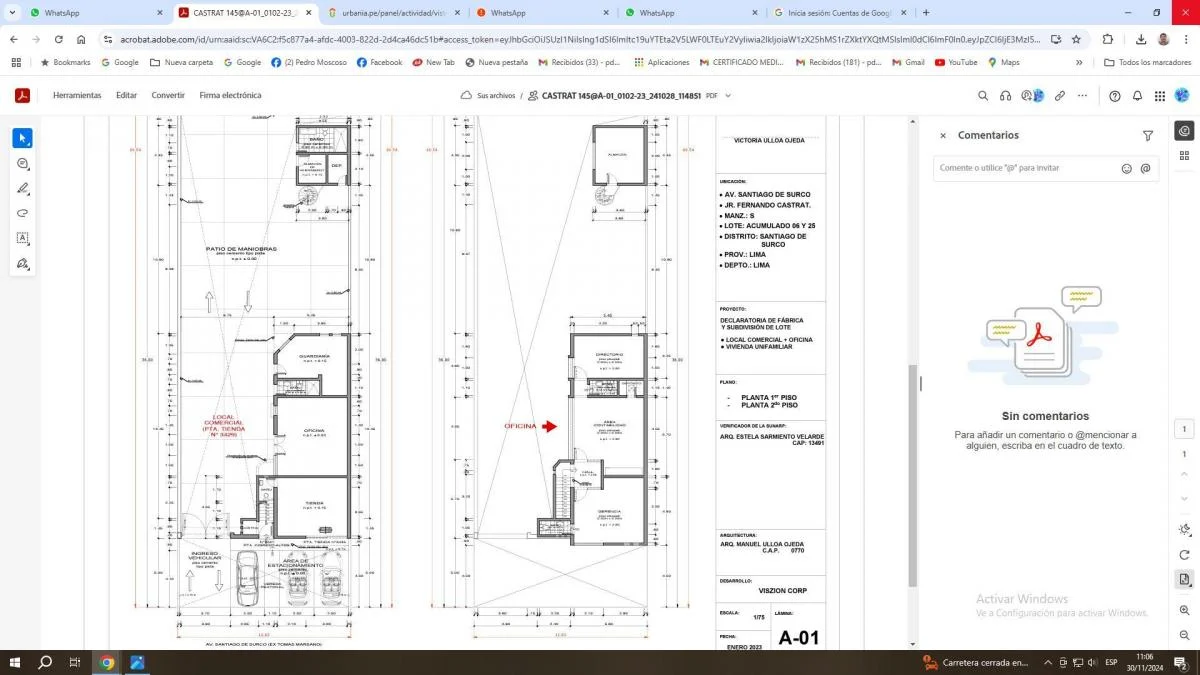
Task: Bookmark this page with the star
Action: (x=1076, y=39)
